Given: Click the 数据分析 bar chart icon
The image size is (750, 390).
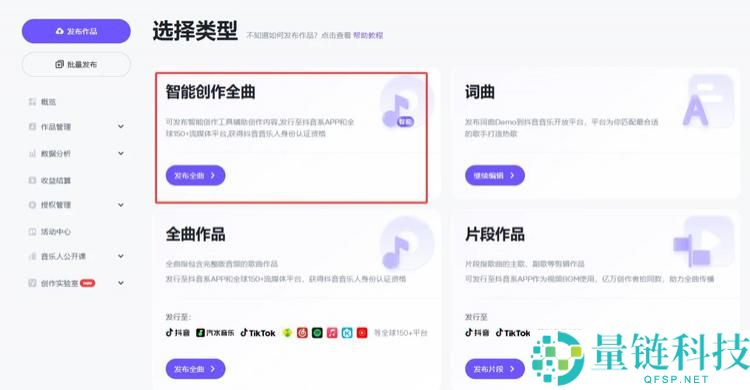Looking at the screenshot, I should tap(32, 154).
